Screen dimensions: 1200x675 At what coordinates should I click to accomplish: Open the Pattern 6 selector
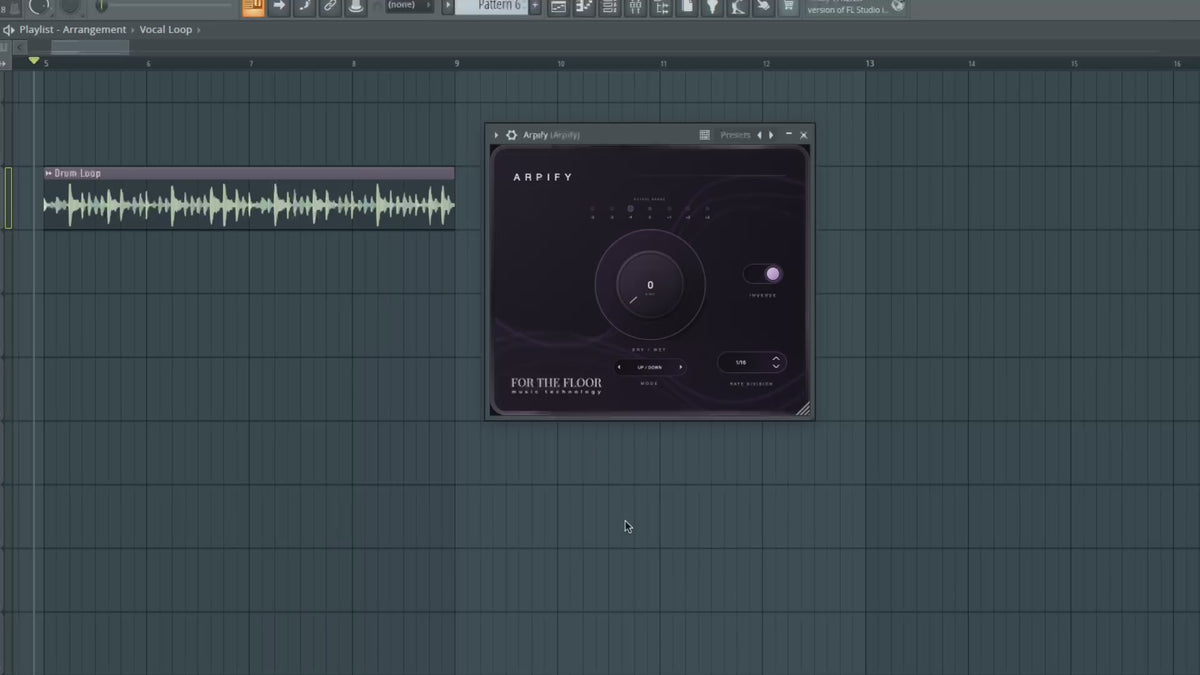(x=491, y=6)
